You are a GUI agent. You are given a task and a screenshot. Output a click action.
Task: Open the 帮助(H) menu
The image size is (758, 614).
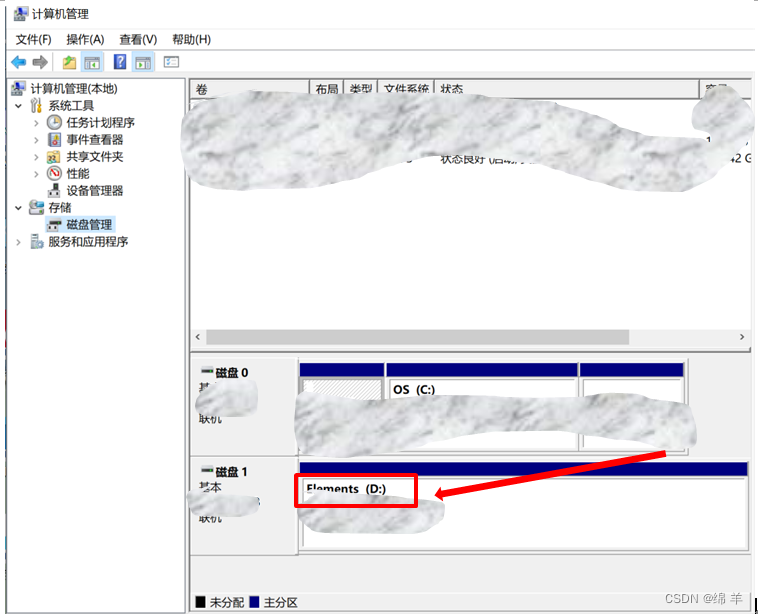[x=191, y=39]
